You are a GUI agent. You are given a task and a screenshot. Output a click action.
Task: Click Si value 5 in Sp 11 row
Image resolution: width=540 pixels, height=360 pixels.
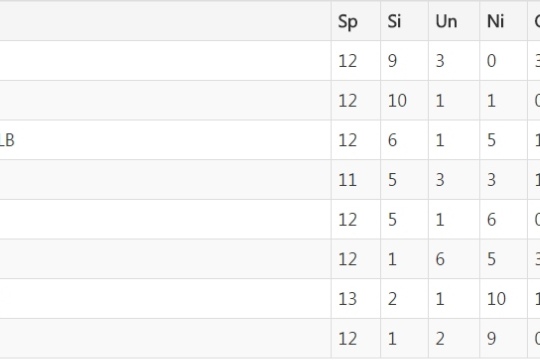404,180
